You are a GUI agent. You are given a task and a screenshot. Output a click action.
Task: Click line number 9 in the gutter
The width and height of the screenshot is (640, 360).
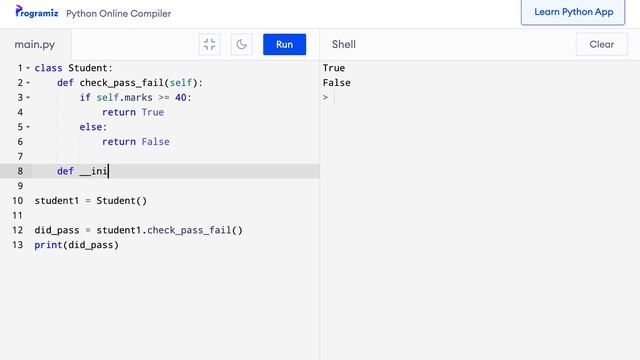click(x=20, y=186)
